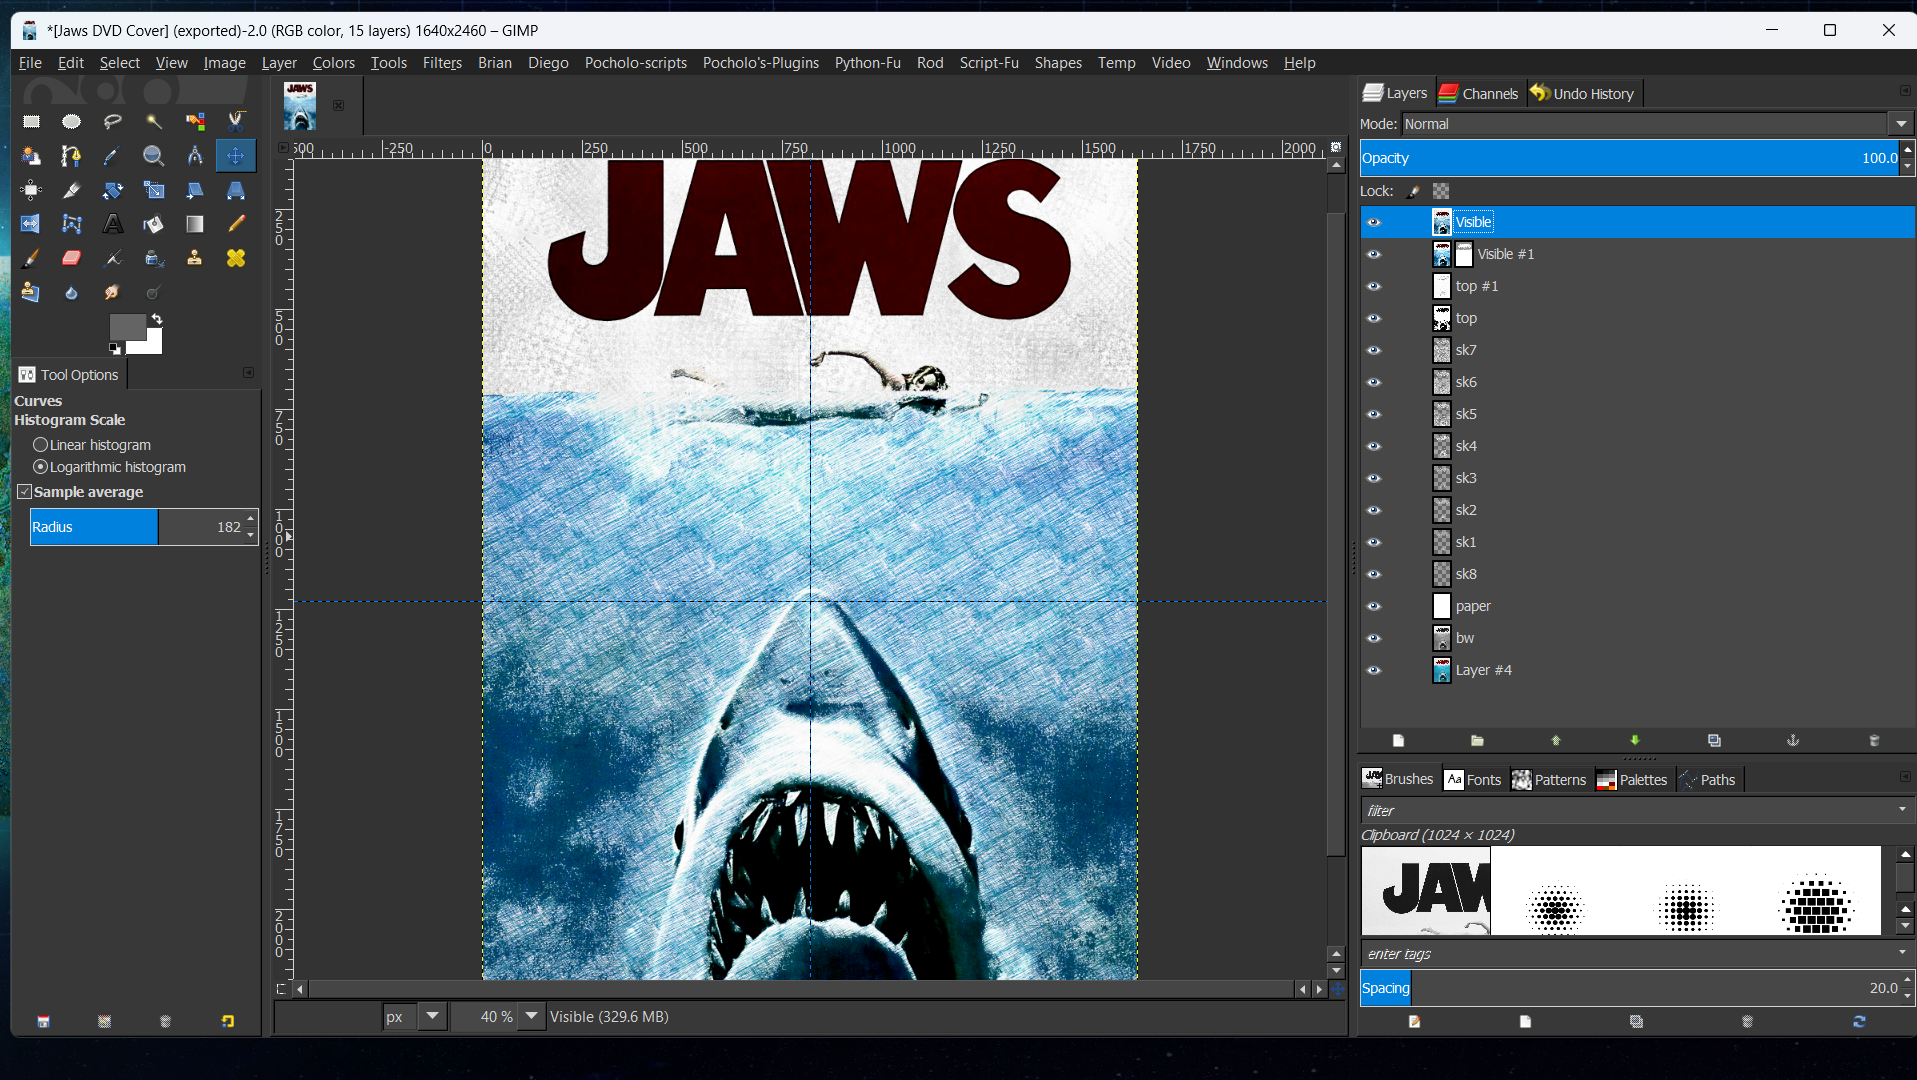Choose the Free Select lasso tool

pyautogui.click(x=113, y=121)
